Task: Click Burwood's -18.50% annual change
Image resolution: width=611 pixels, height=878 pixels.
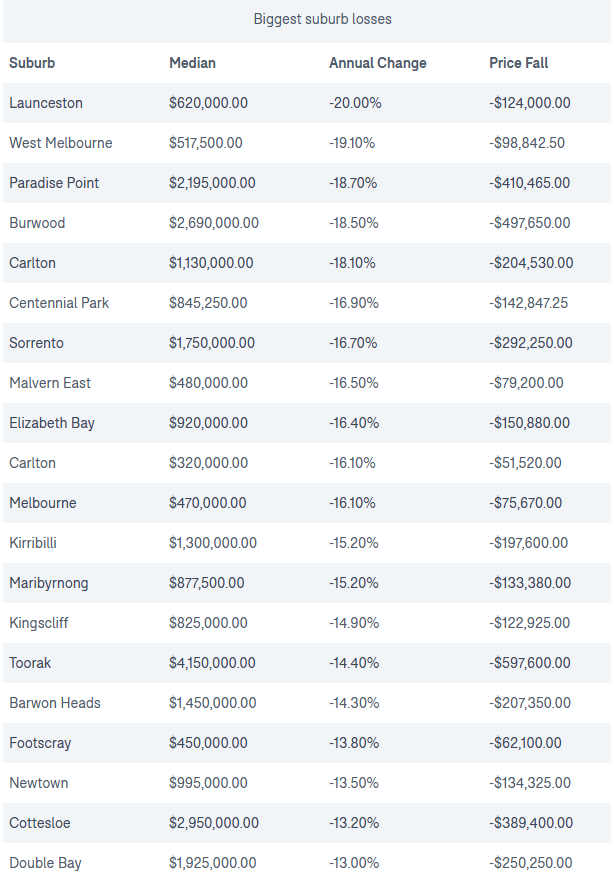Action: 354,223
